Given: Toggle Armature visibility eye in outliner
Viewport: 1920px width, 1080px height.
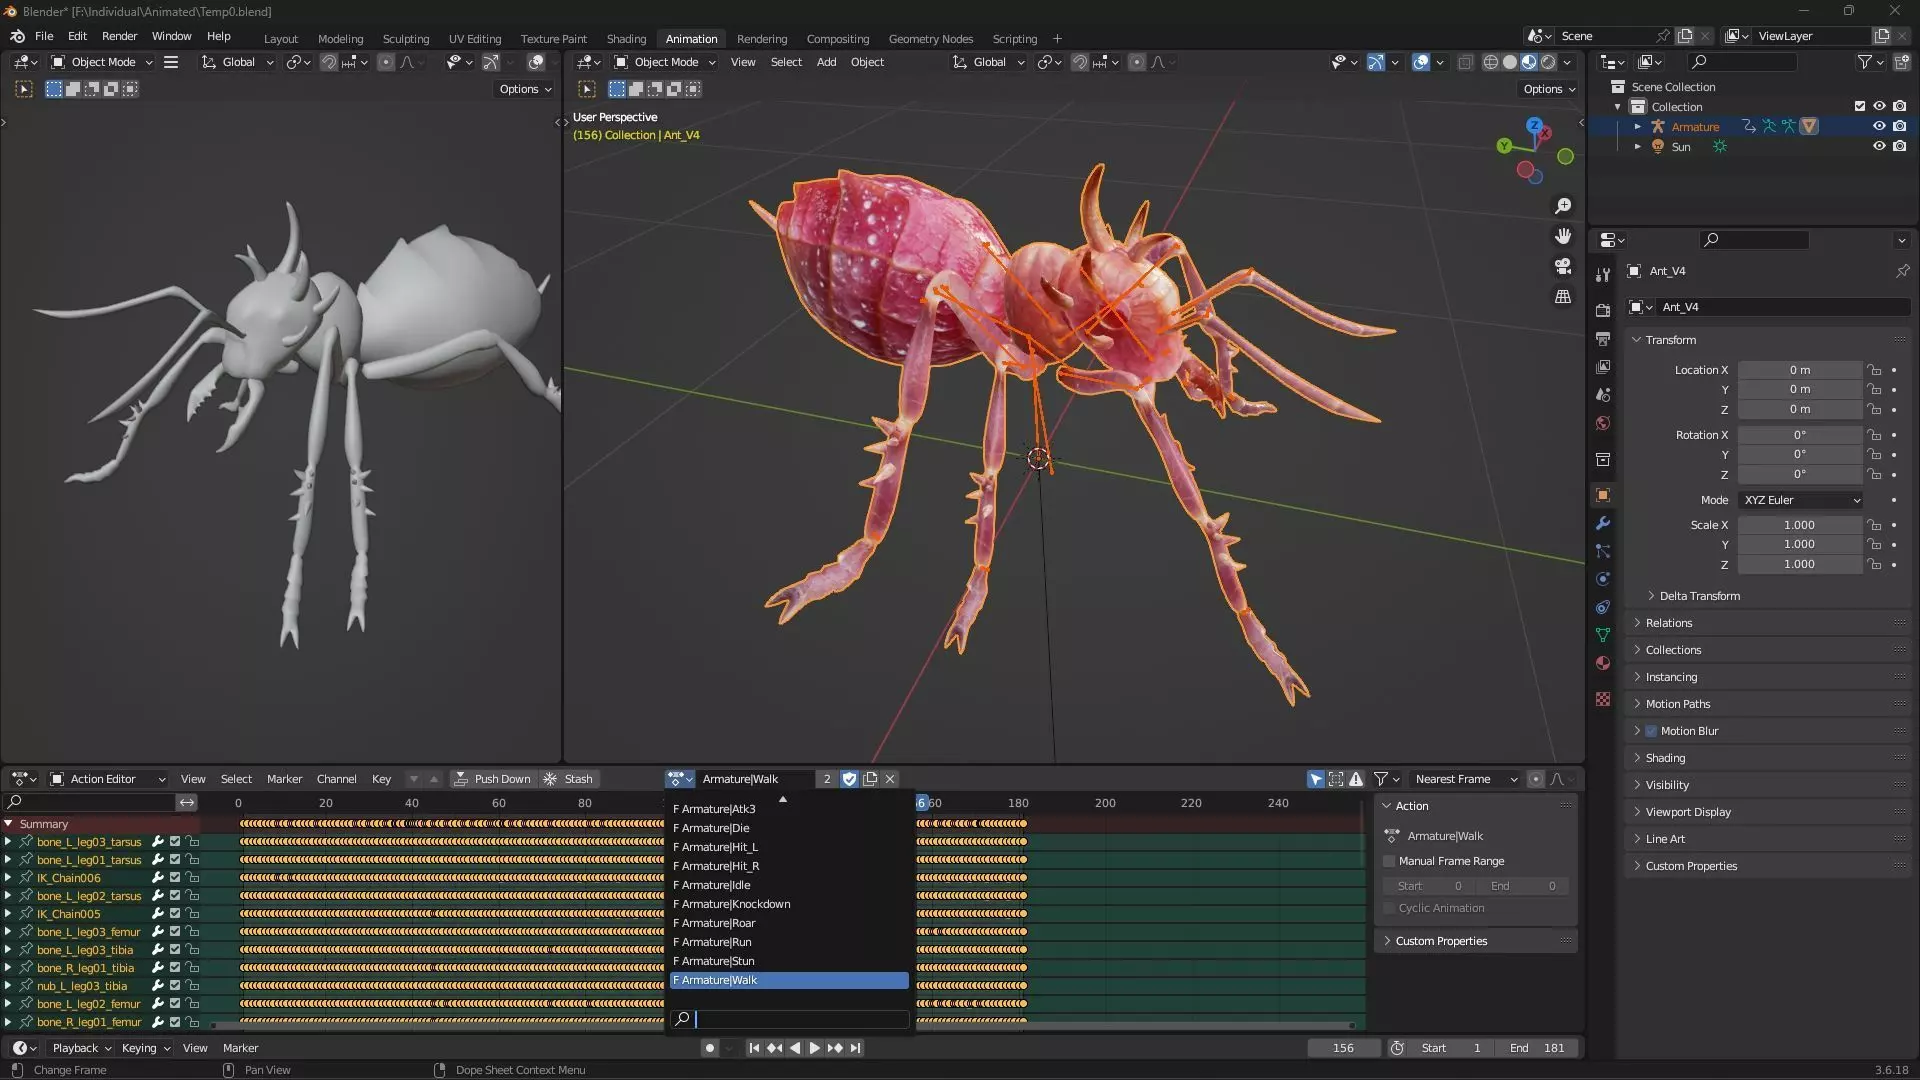Looking at the screenshot, I should point(1879,126).
